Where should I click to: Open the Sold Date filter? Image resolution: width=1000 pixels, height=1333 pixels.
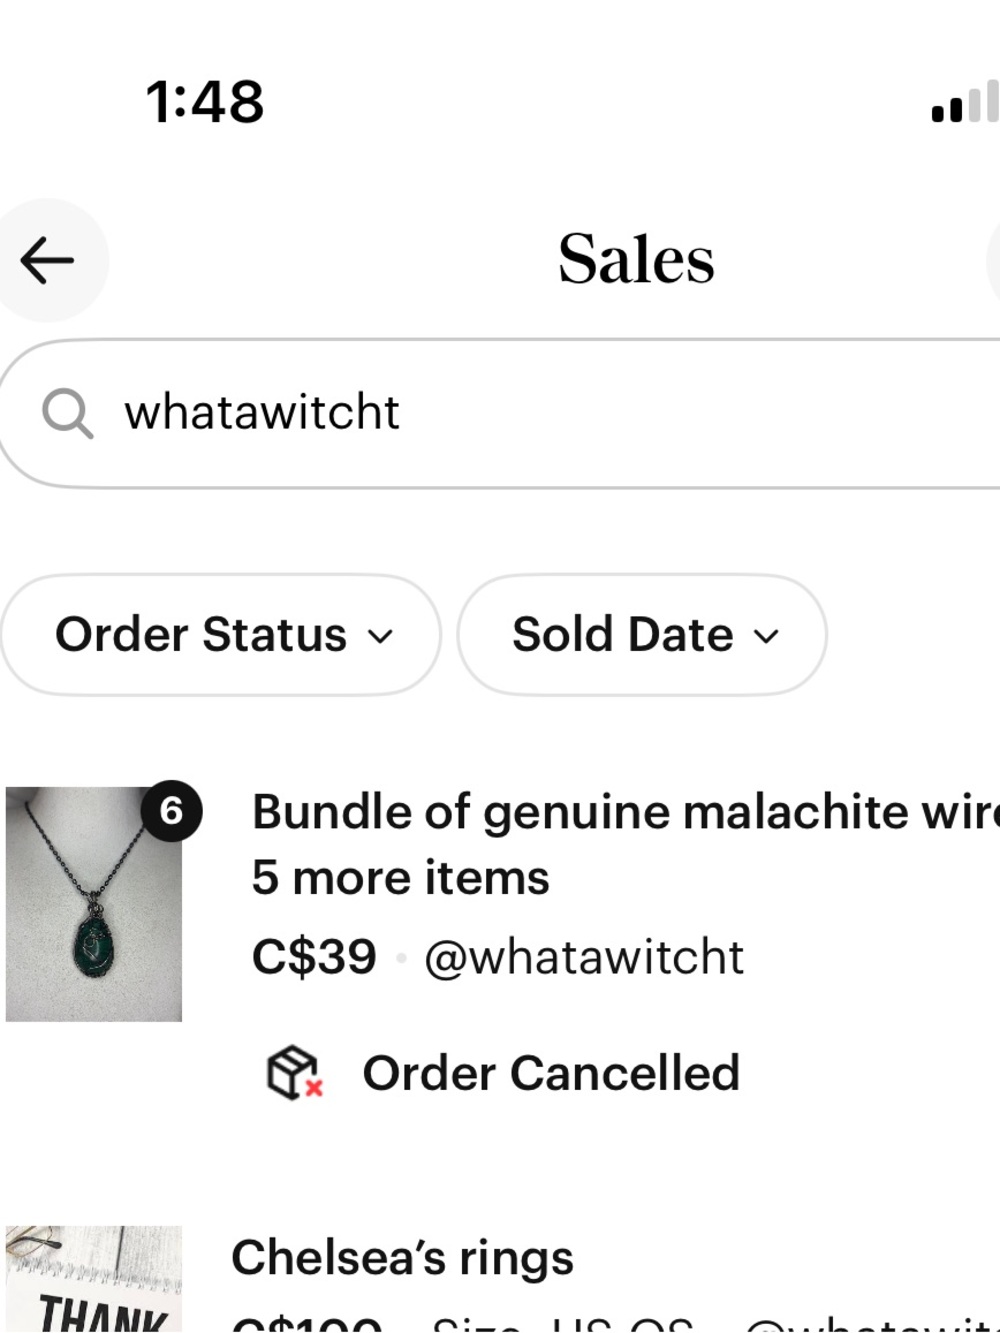pos(642,634)
